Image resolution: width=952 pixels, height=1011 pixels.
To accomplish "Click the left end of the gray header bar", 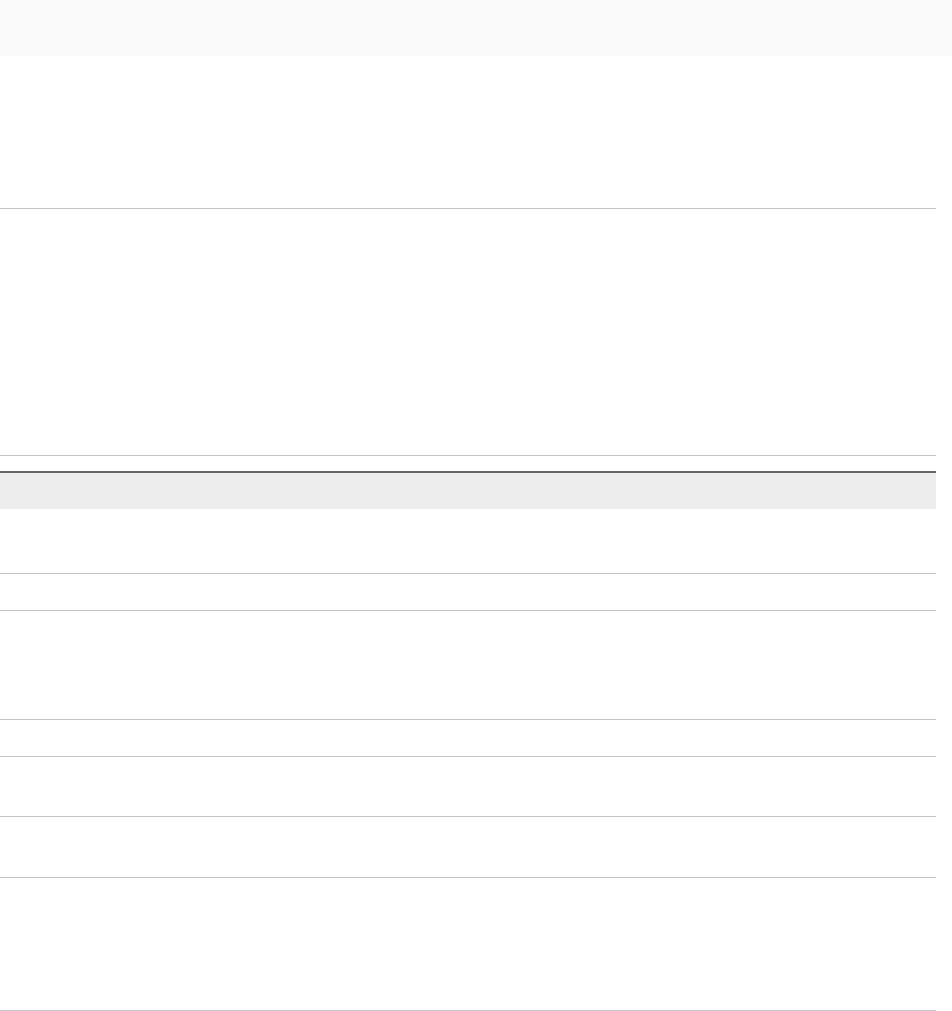I will tap(8, 491).
